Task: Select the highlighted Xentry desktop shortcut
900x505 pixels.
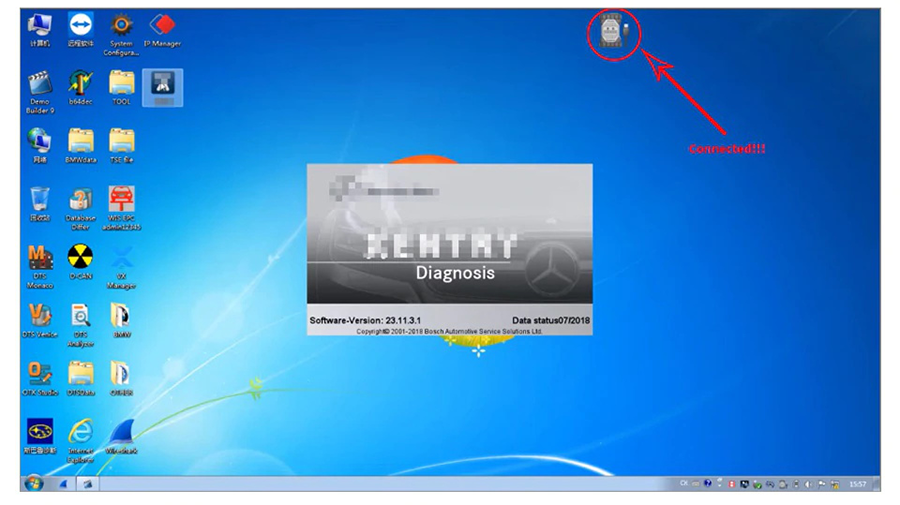Action: coord(163,87)
